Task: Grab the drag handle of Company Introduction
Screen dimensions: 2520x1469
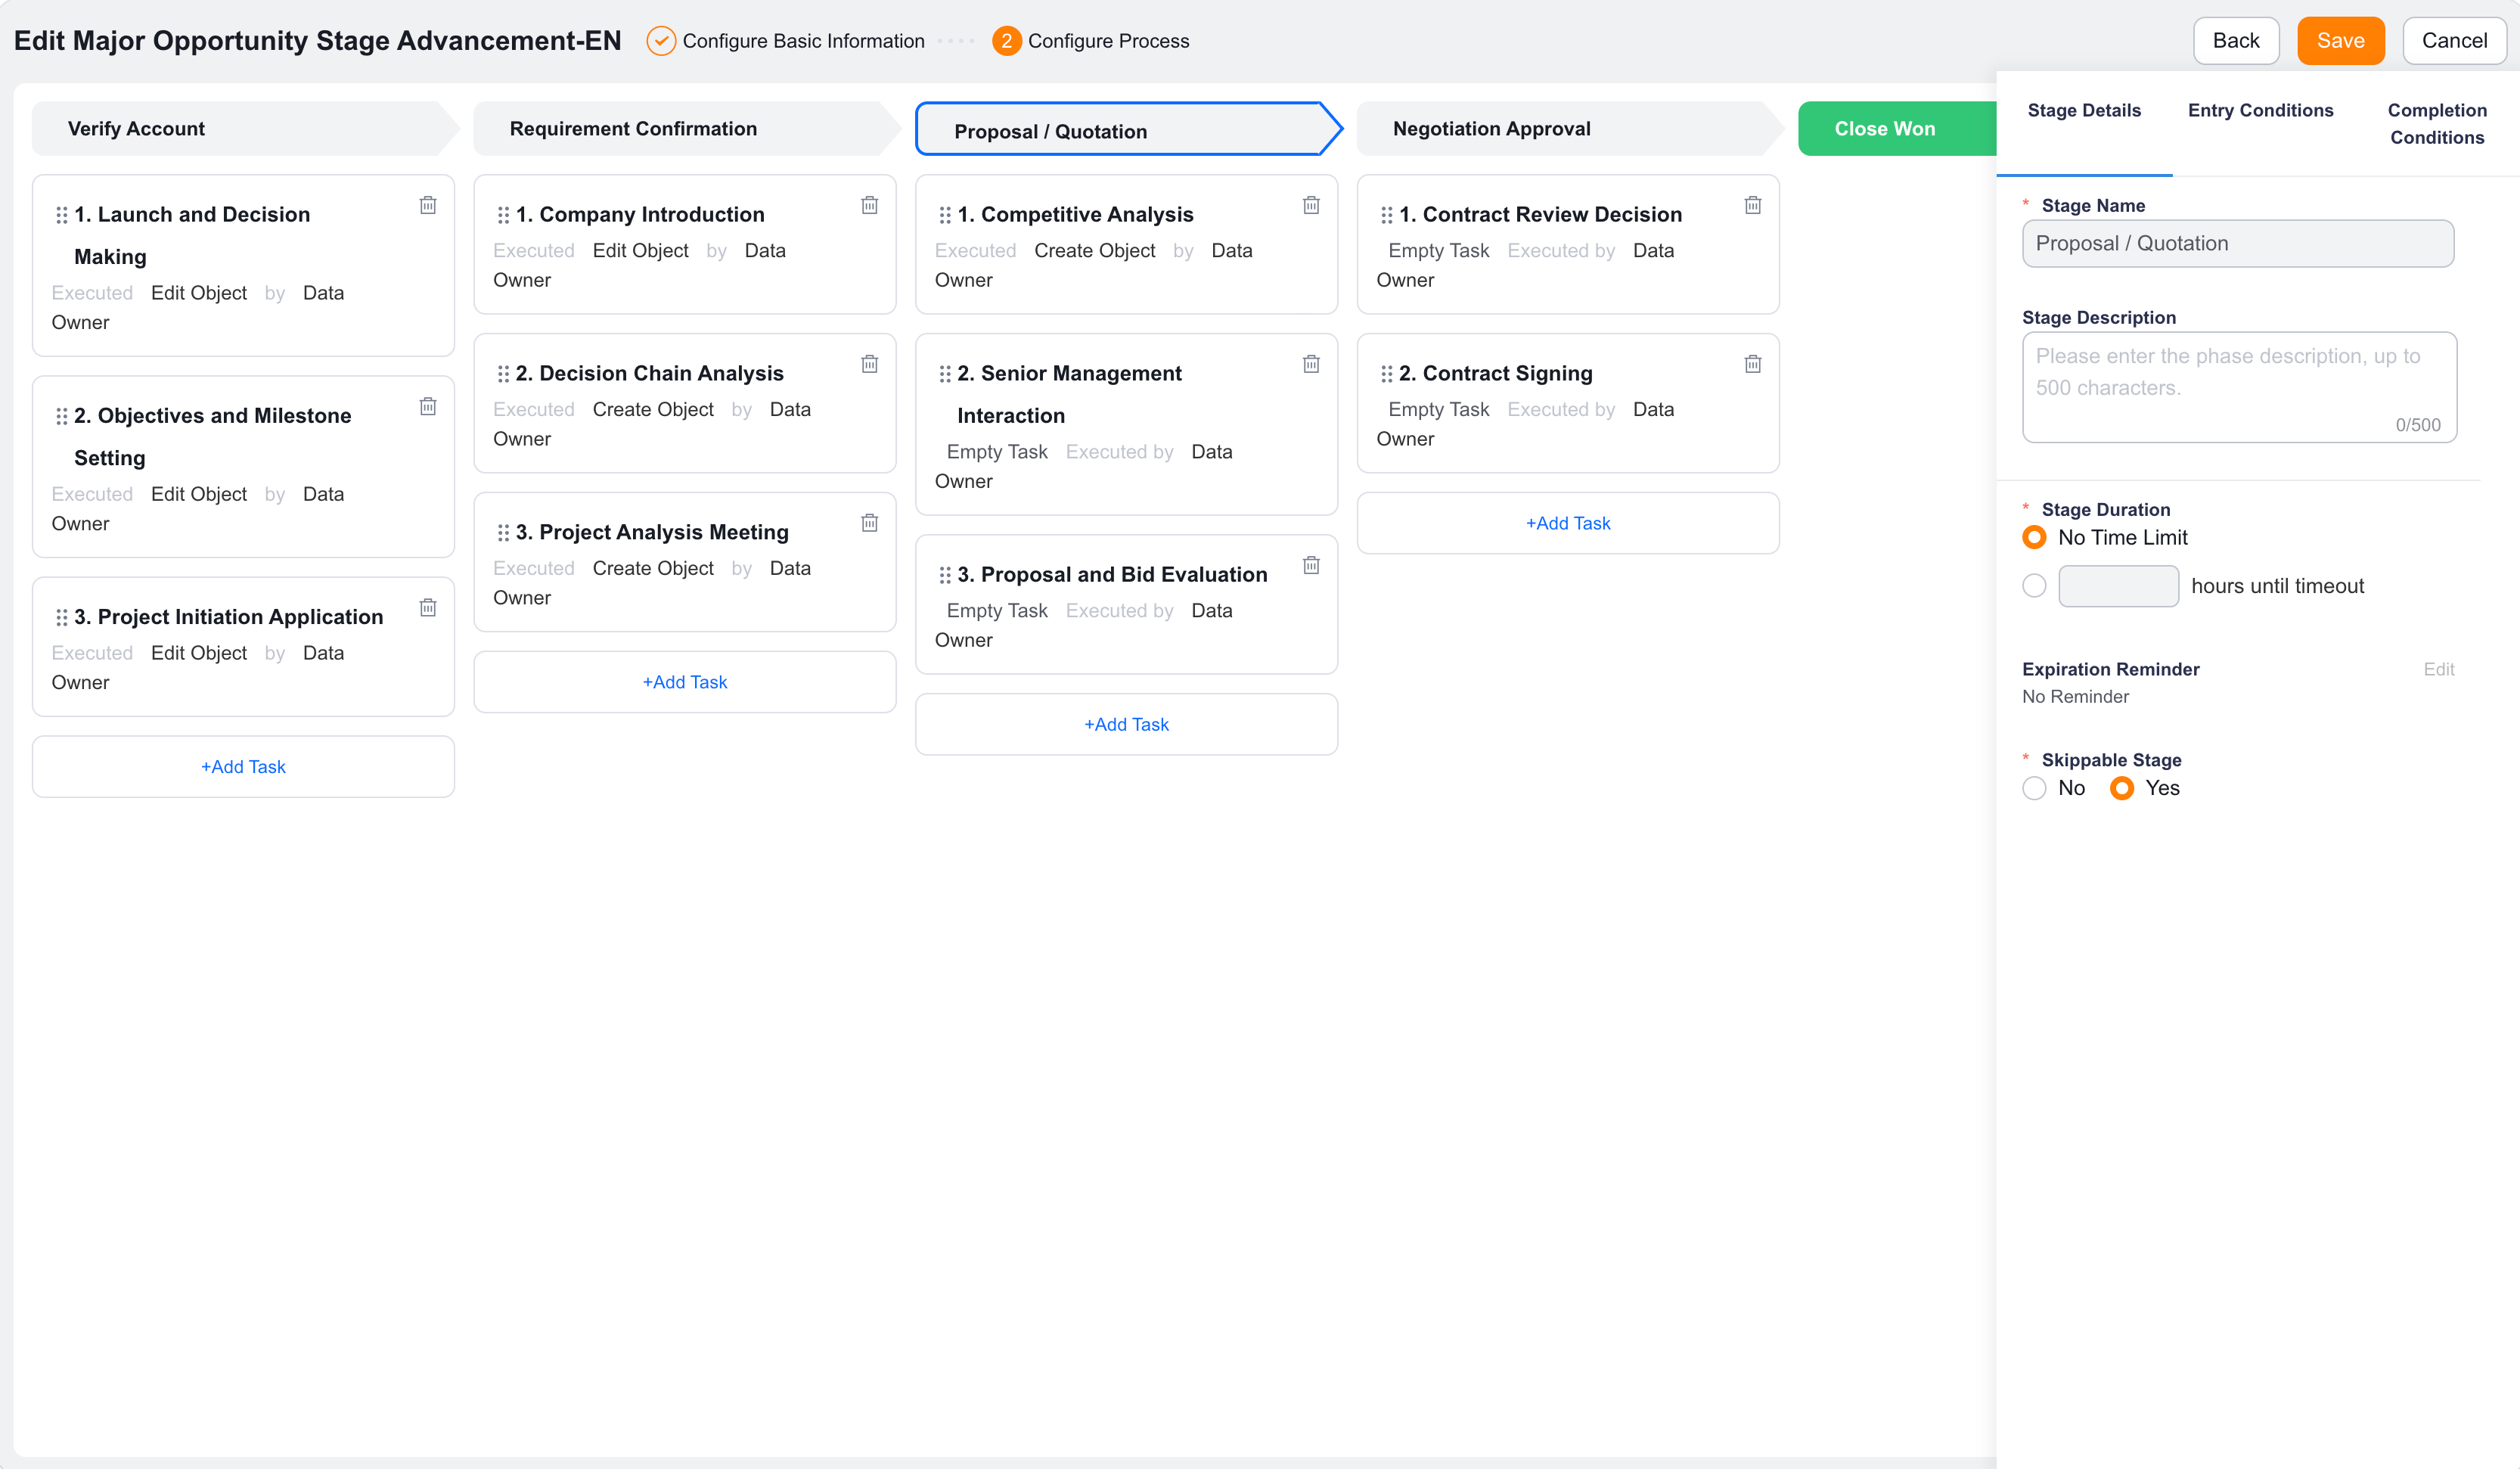Action: [503, 215]
